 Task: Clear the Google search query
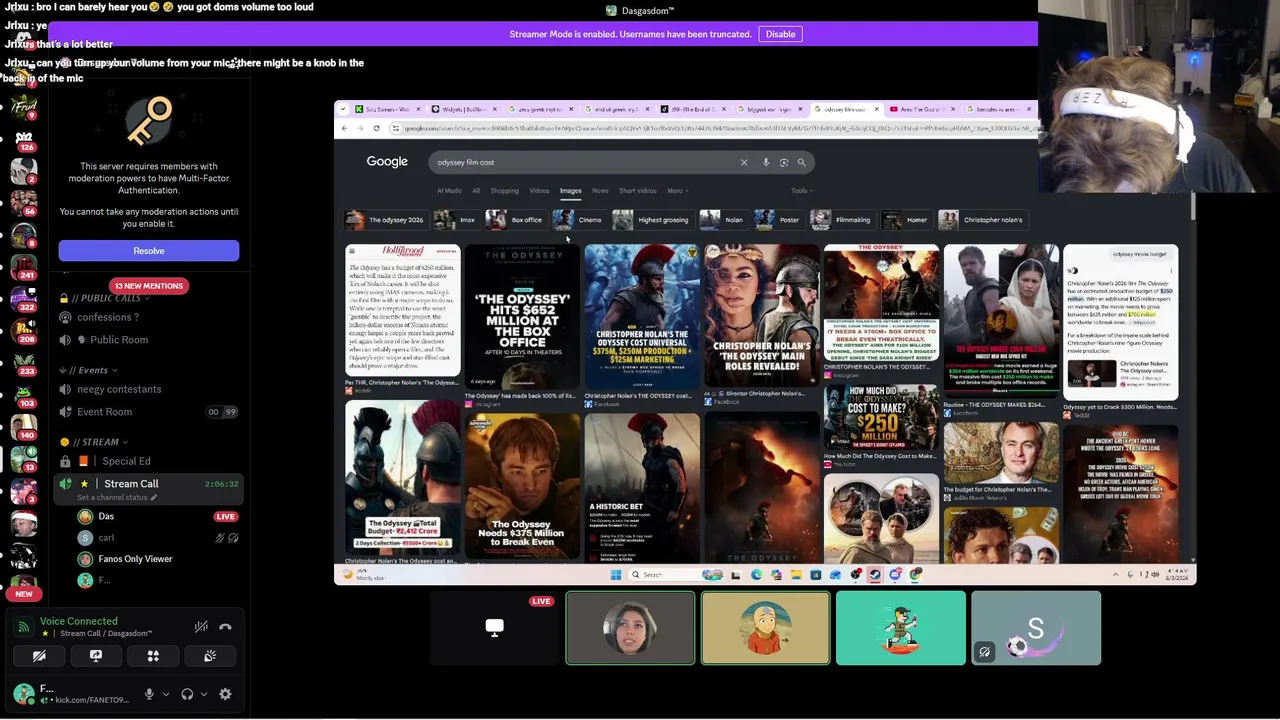click(744, 162)
